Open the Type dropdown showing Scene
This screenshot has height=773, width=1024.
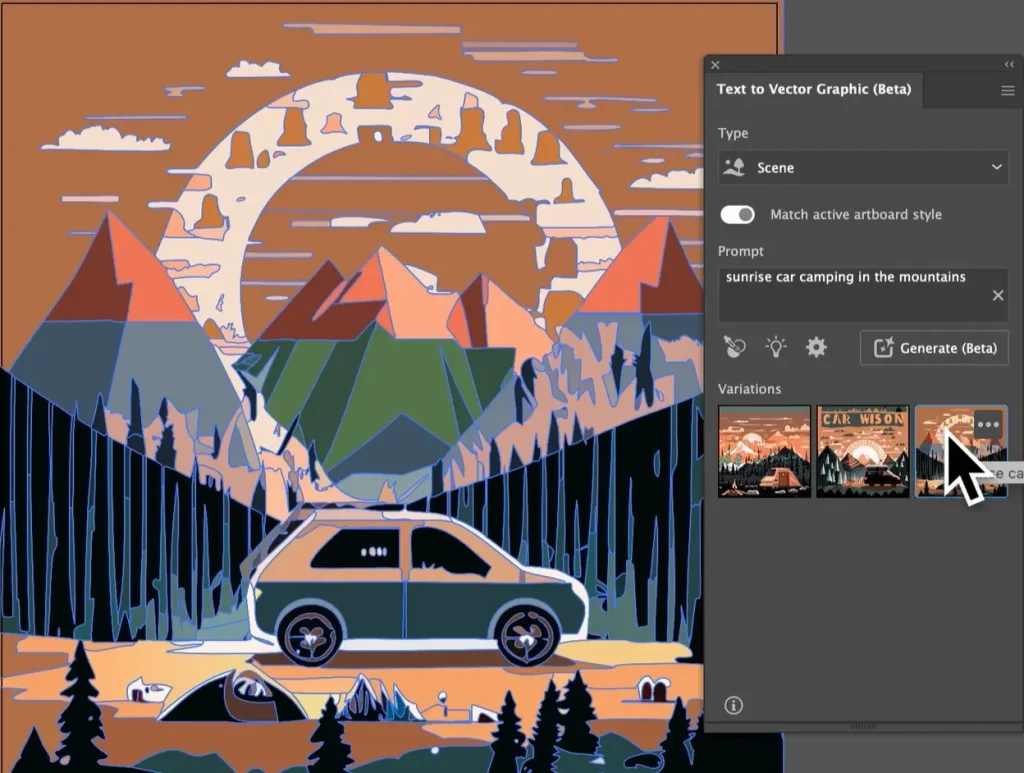[x=862, y=168]
